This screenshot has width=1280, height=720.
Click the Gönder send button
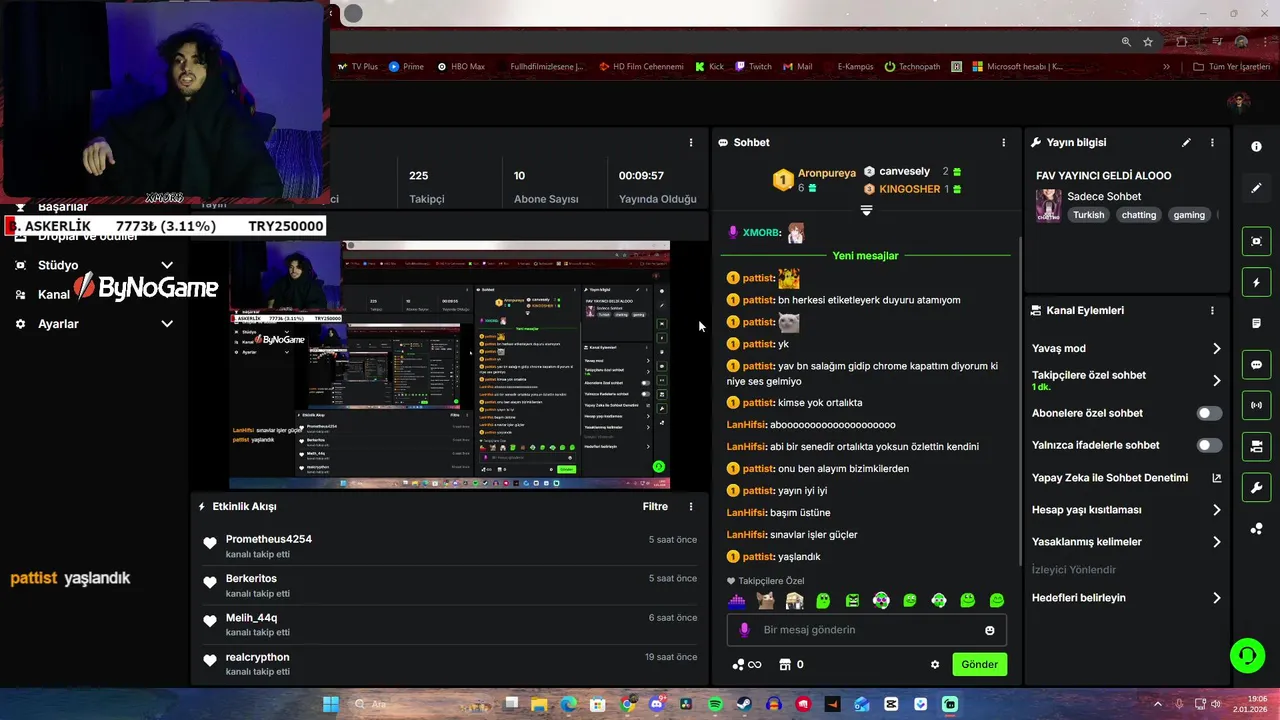click(979, 664)
